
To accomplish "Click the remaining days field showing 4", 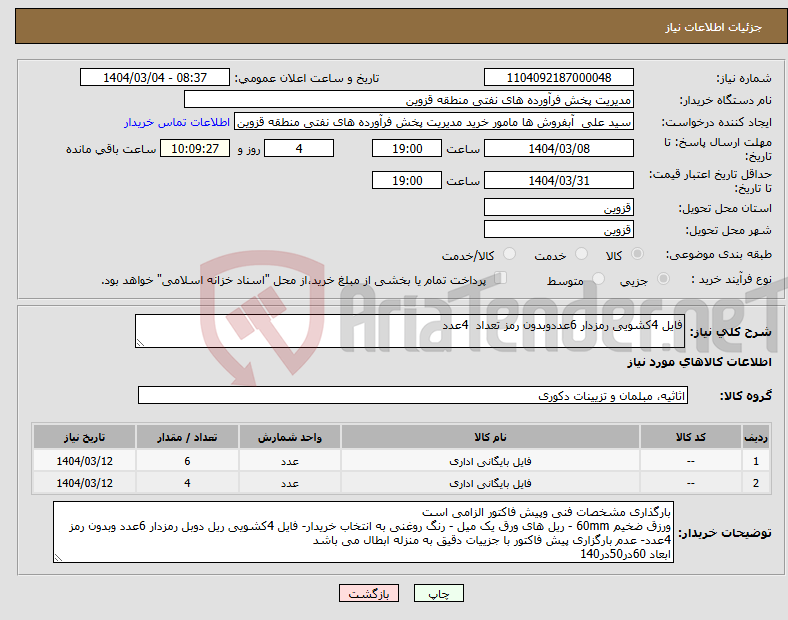I will 299,148.
